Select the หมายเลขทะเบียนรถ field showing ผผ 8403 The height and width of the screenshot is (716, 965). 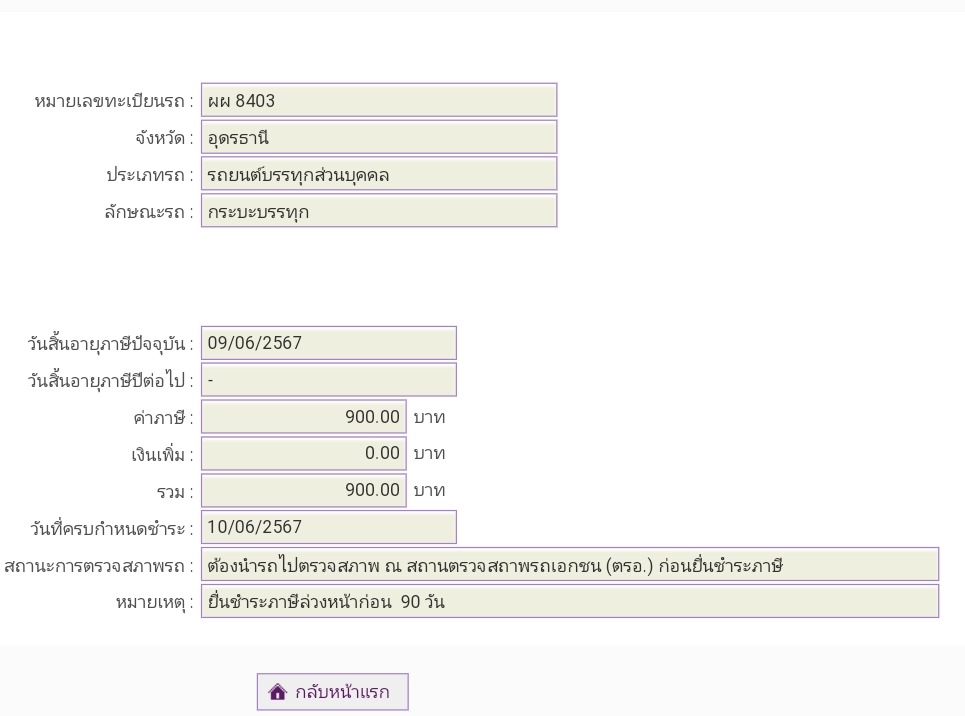tap(379, 100)
